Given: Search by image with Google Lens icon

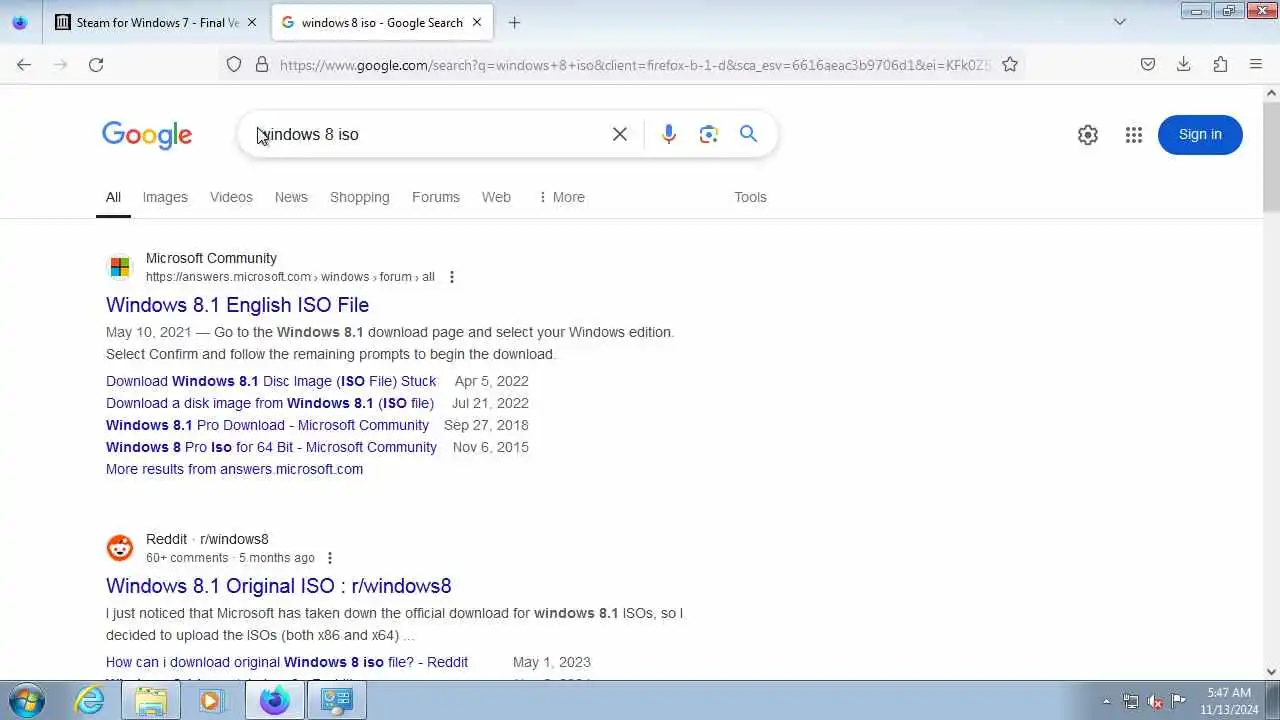Looking at the screenshot, I should click(709, 134).
